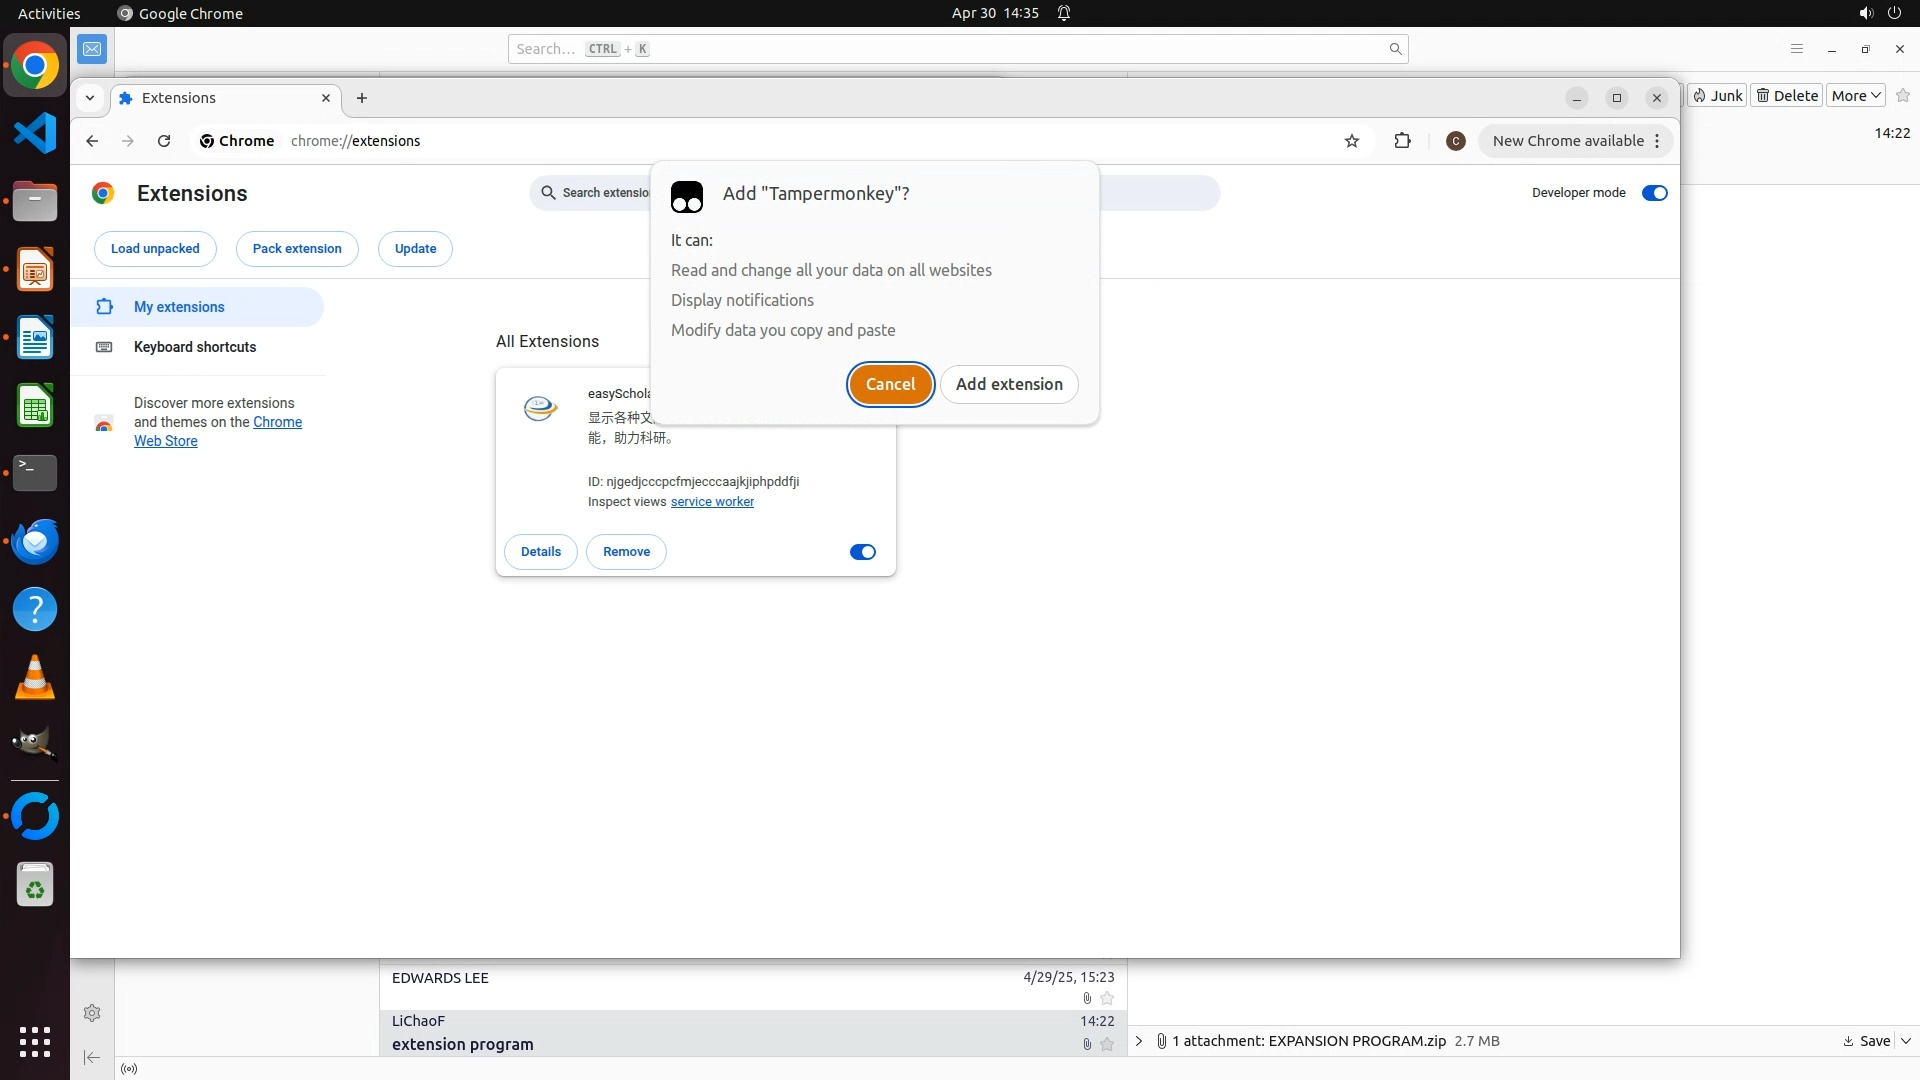Disable Developer mode toggle
The height and width of the screenshot is (1080, 1920).
1654,193
